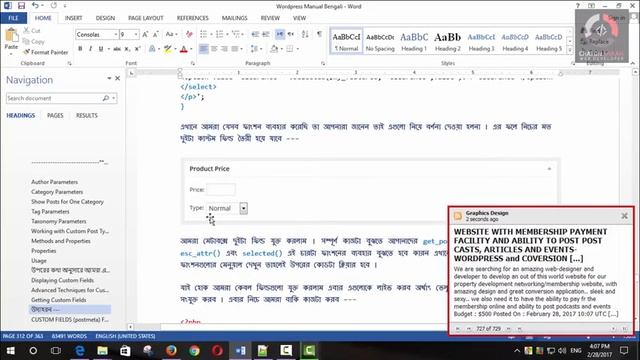Select the 'Tag Parameters' heading

(50, 211)
